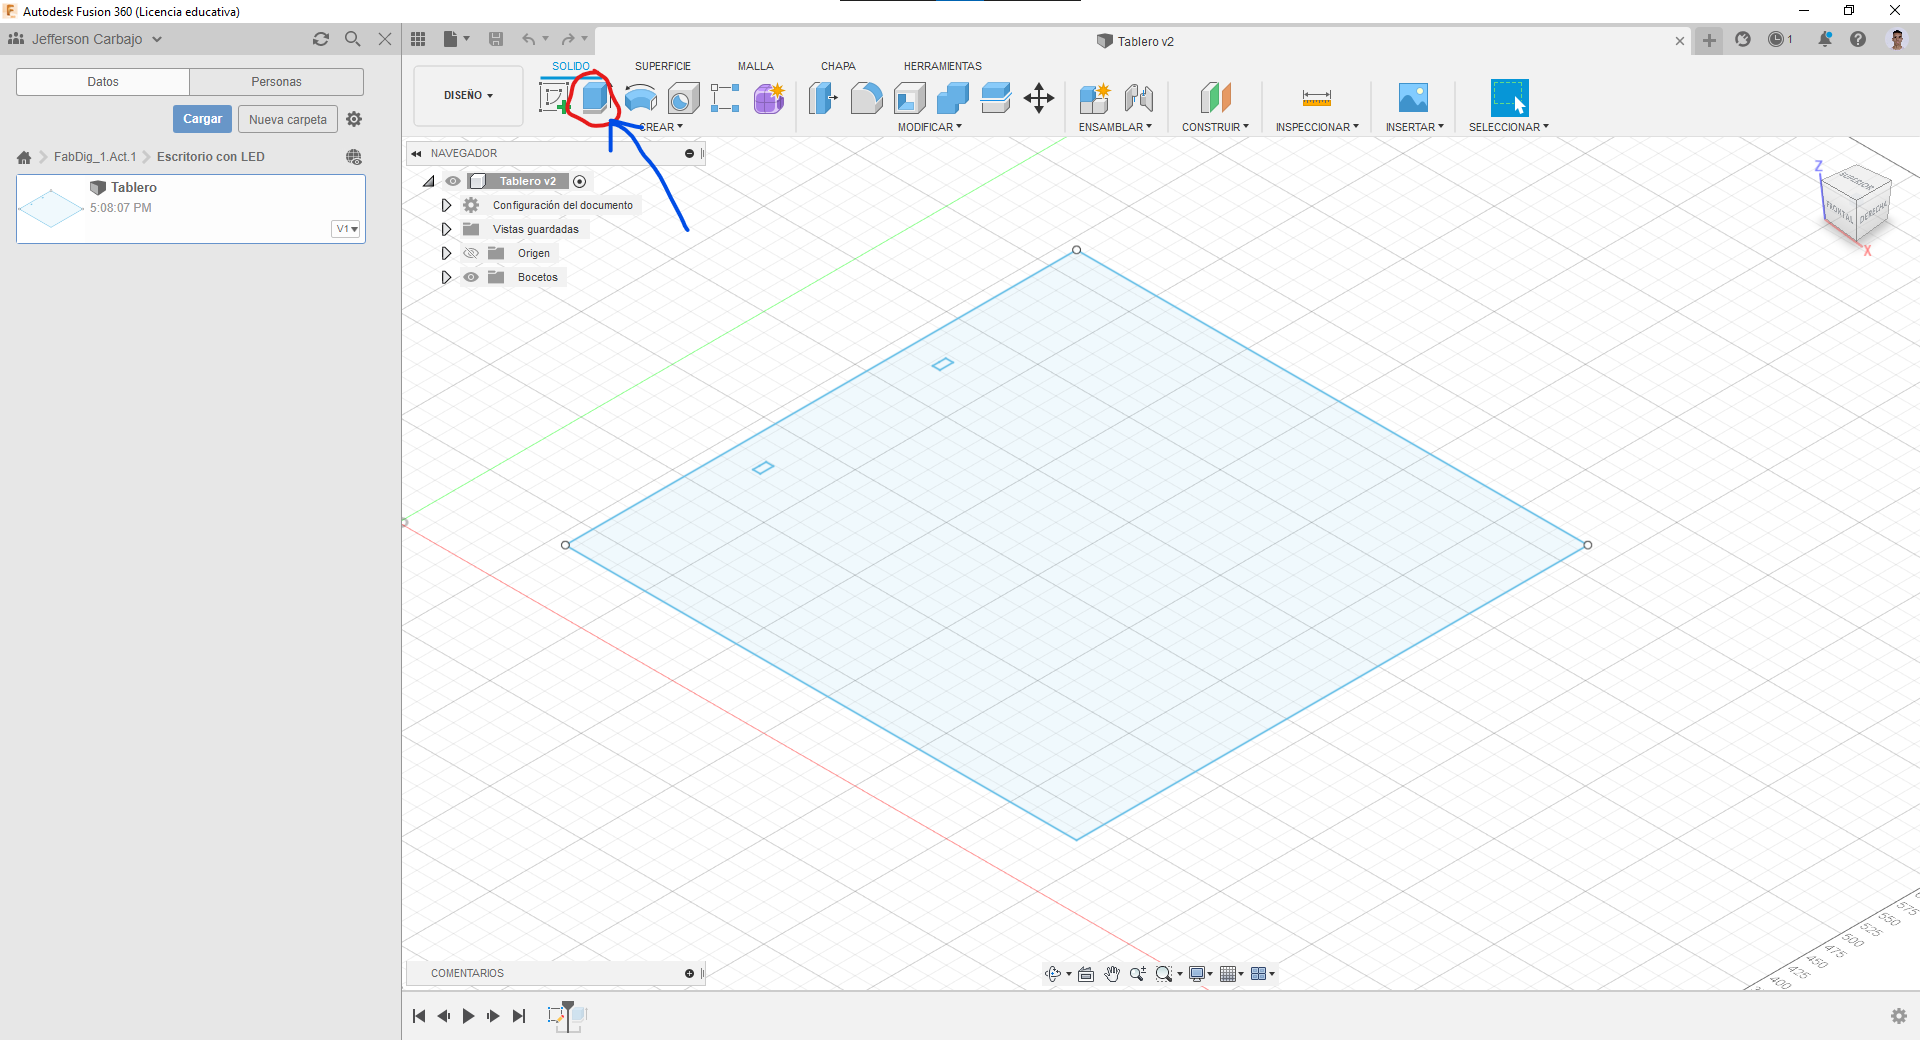Viewport: 1920px width, 1040px height.
Task: Activate the Select tool icon
Action: [1509, 98]
